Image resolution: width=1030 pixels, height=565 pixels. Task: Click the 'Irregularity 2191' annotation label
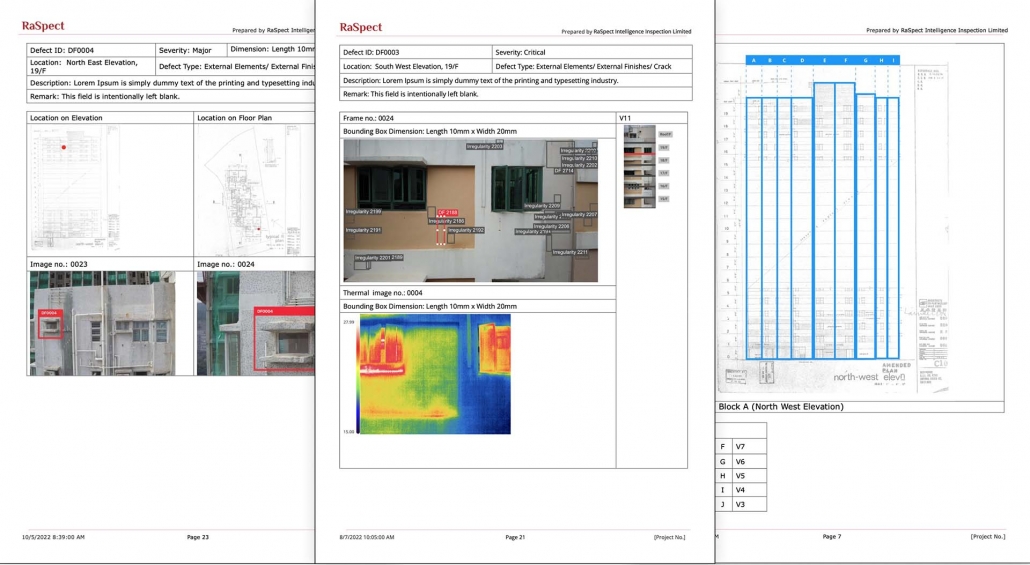pyautogui.click(x=363, y=230)
